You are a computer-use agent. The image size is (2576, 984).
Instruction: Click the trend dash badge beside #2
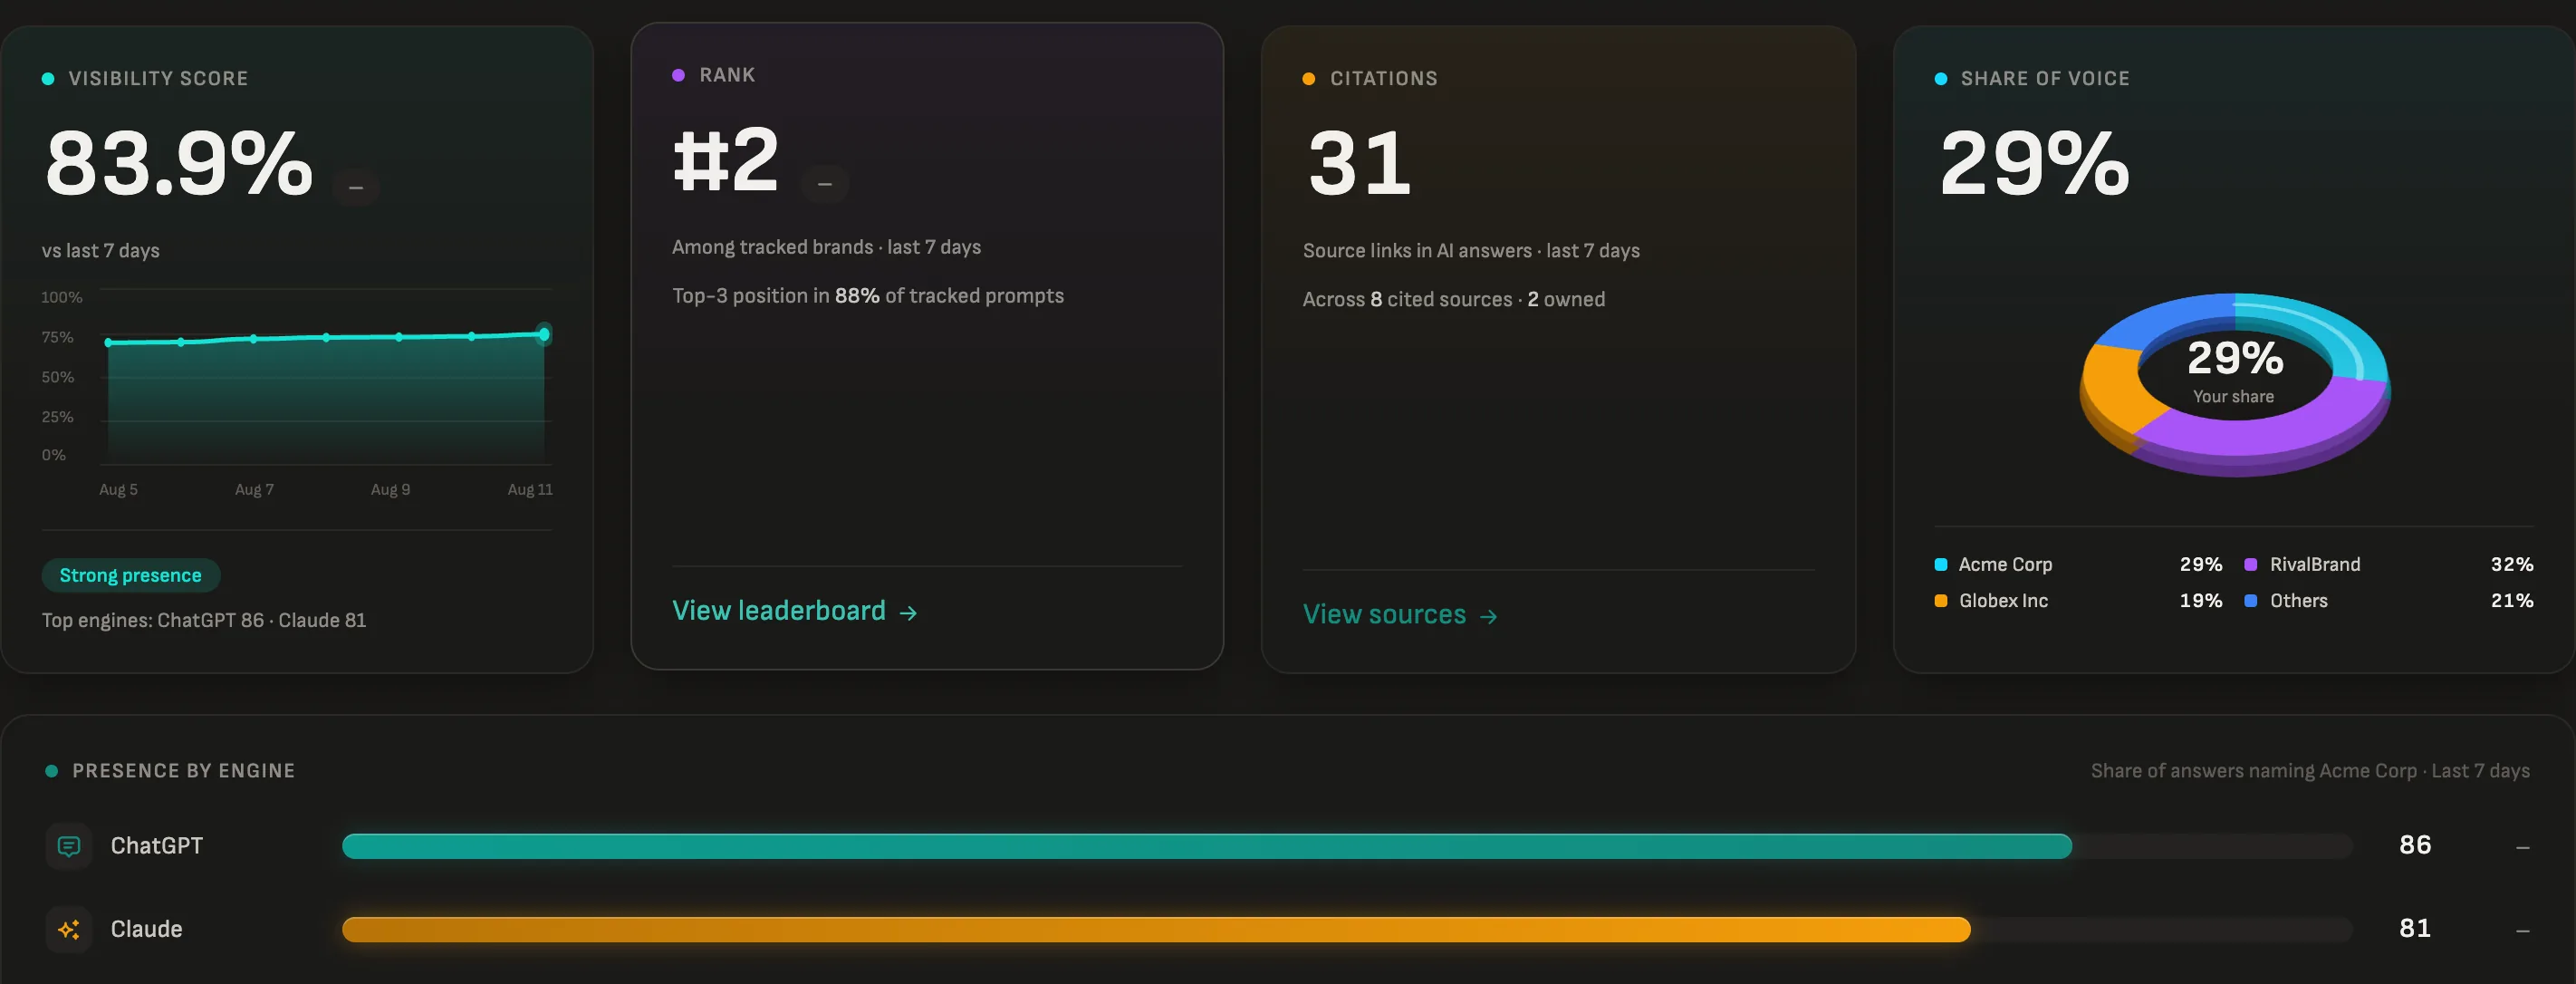825,184
